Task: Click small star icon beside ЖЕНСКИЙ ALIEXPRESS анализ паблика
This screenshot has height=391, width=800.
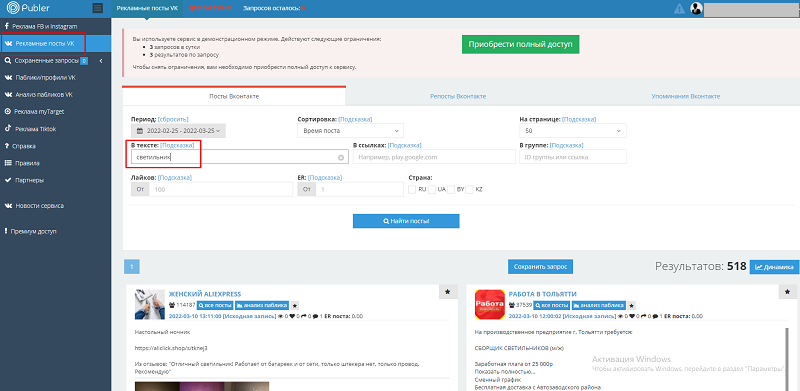Action: point(295,305)
